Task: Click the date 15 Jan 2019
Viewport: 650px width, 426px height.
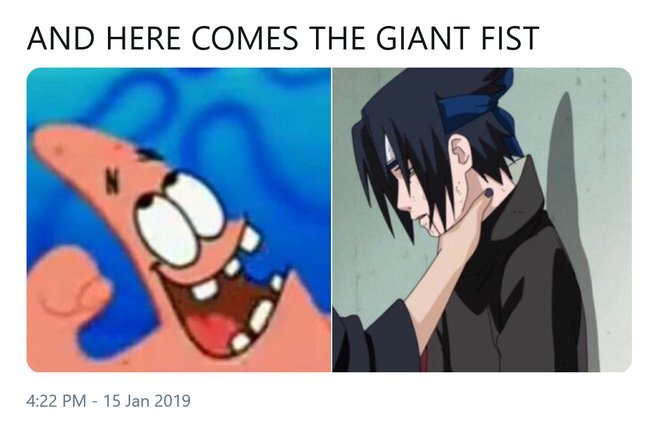Action: pyautogui.click(x=147, y=401)
